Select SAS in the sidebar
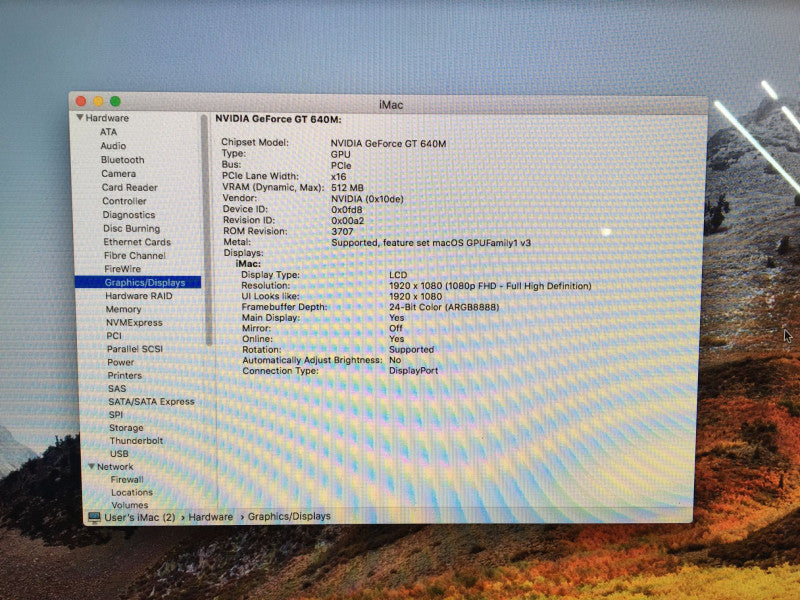The width and height of the screenshot is (800, 600). tap(117, 389)
